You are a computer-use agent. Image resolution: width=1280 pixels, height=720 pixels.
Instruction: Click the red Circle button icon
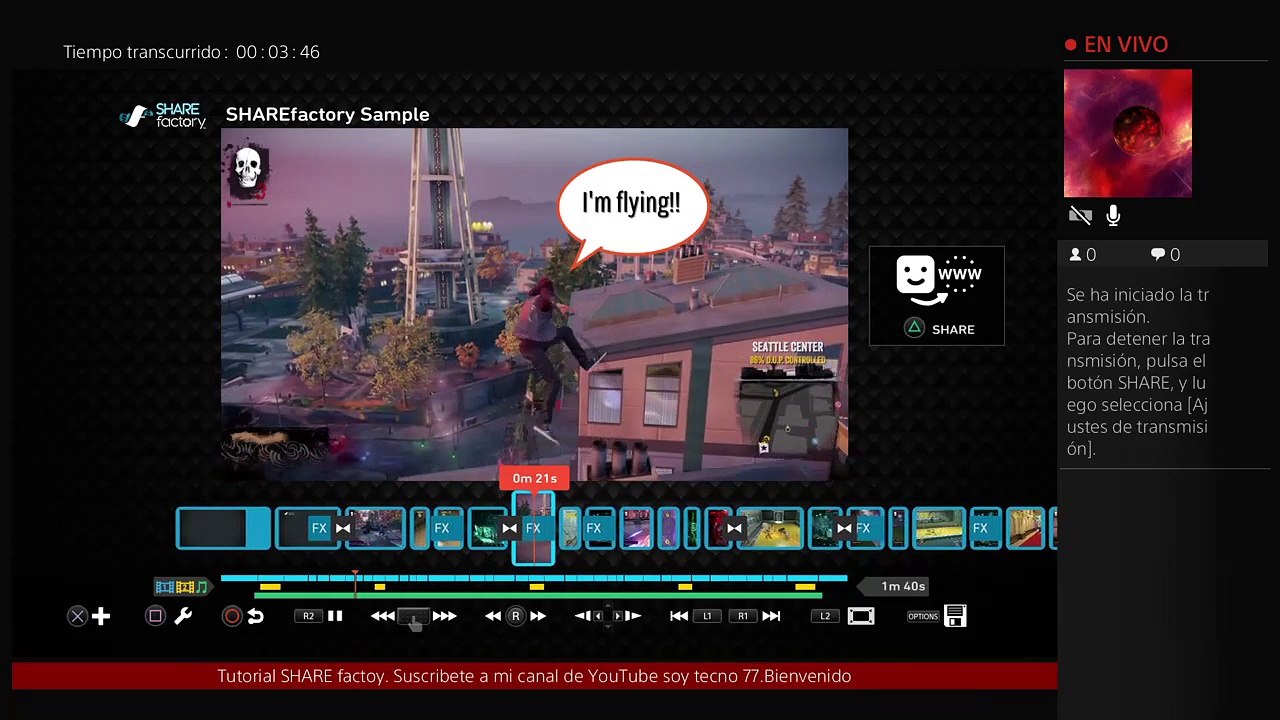232,616
